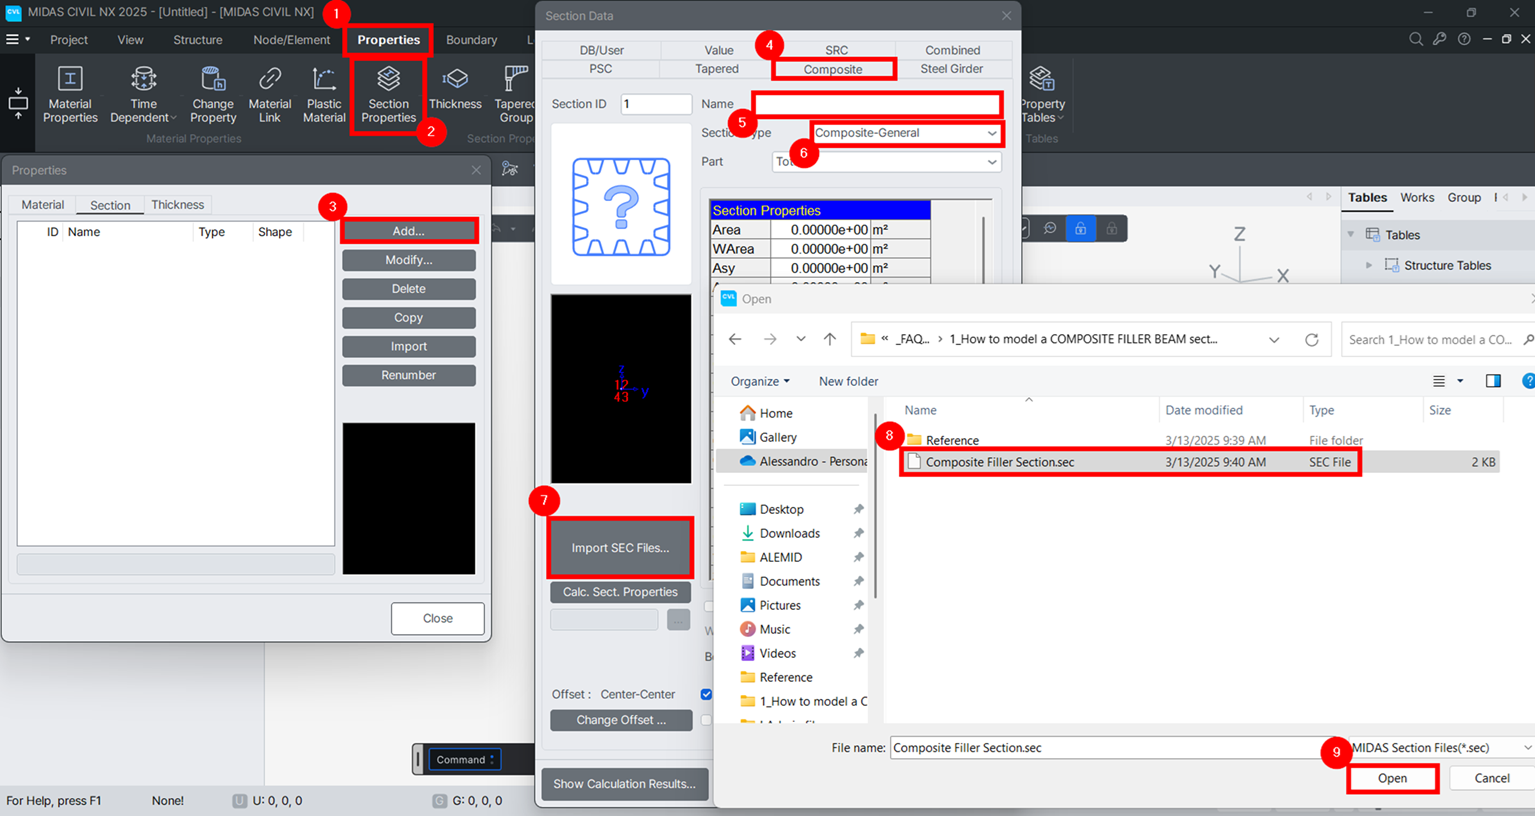Toggle the checkbox next to Center-Center offset
Screen dimensions: 1535x816
(706, 694)
